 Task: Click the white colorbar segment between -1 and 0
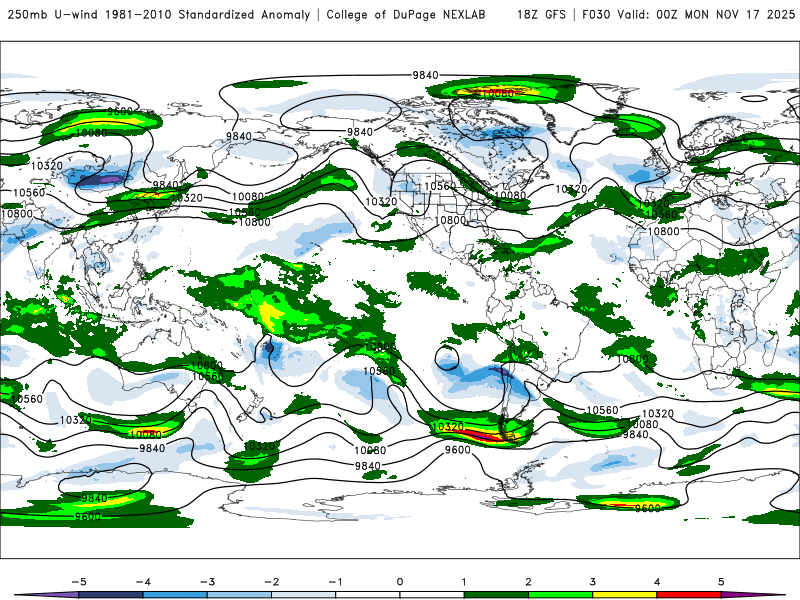pyautogui.click(x=367, y=595)
